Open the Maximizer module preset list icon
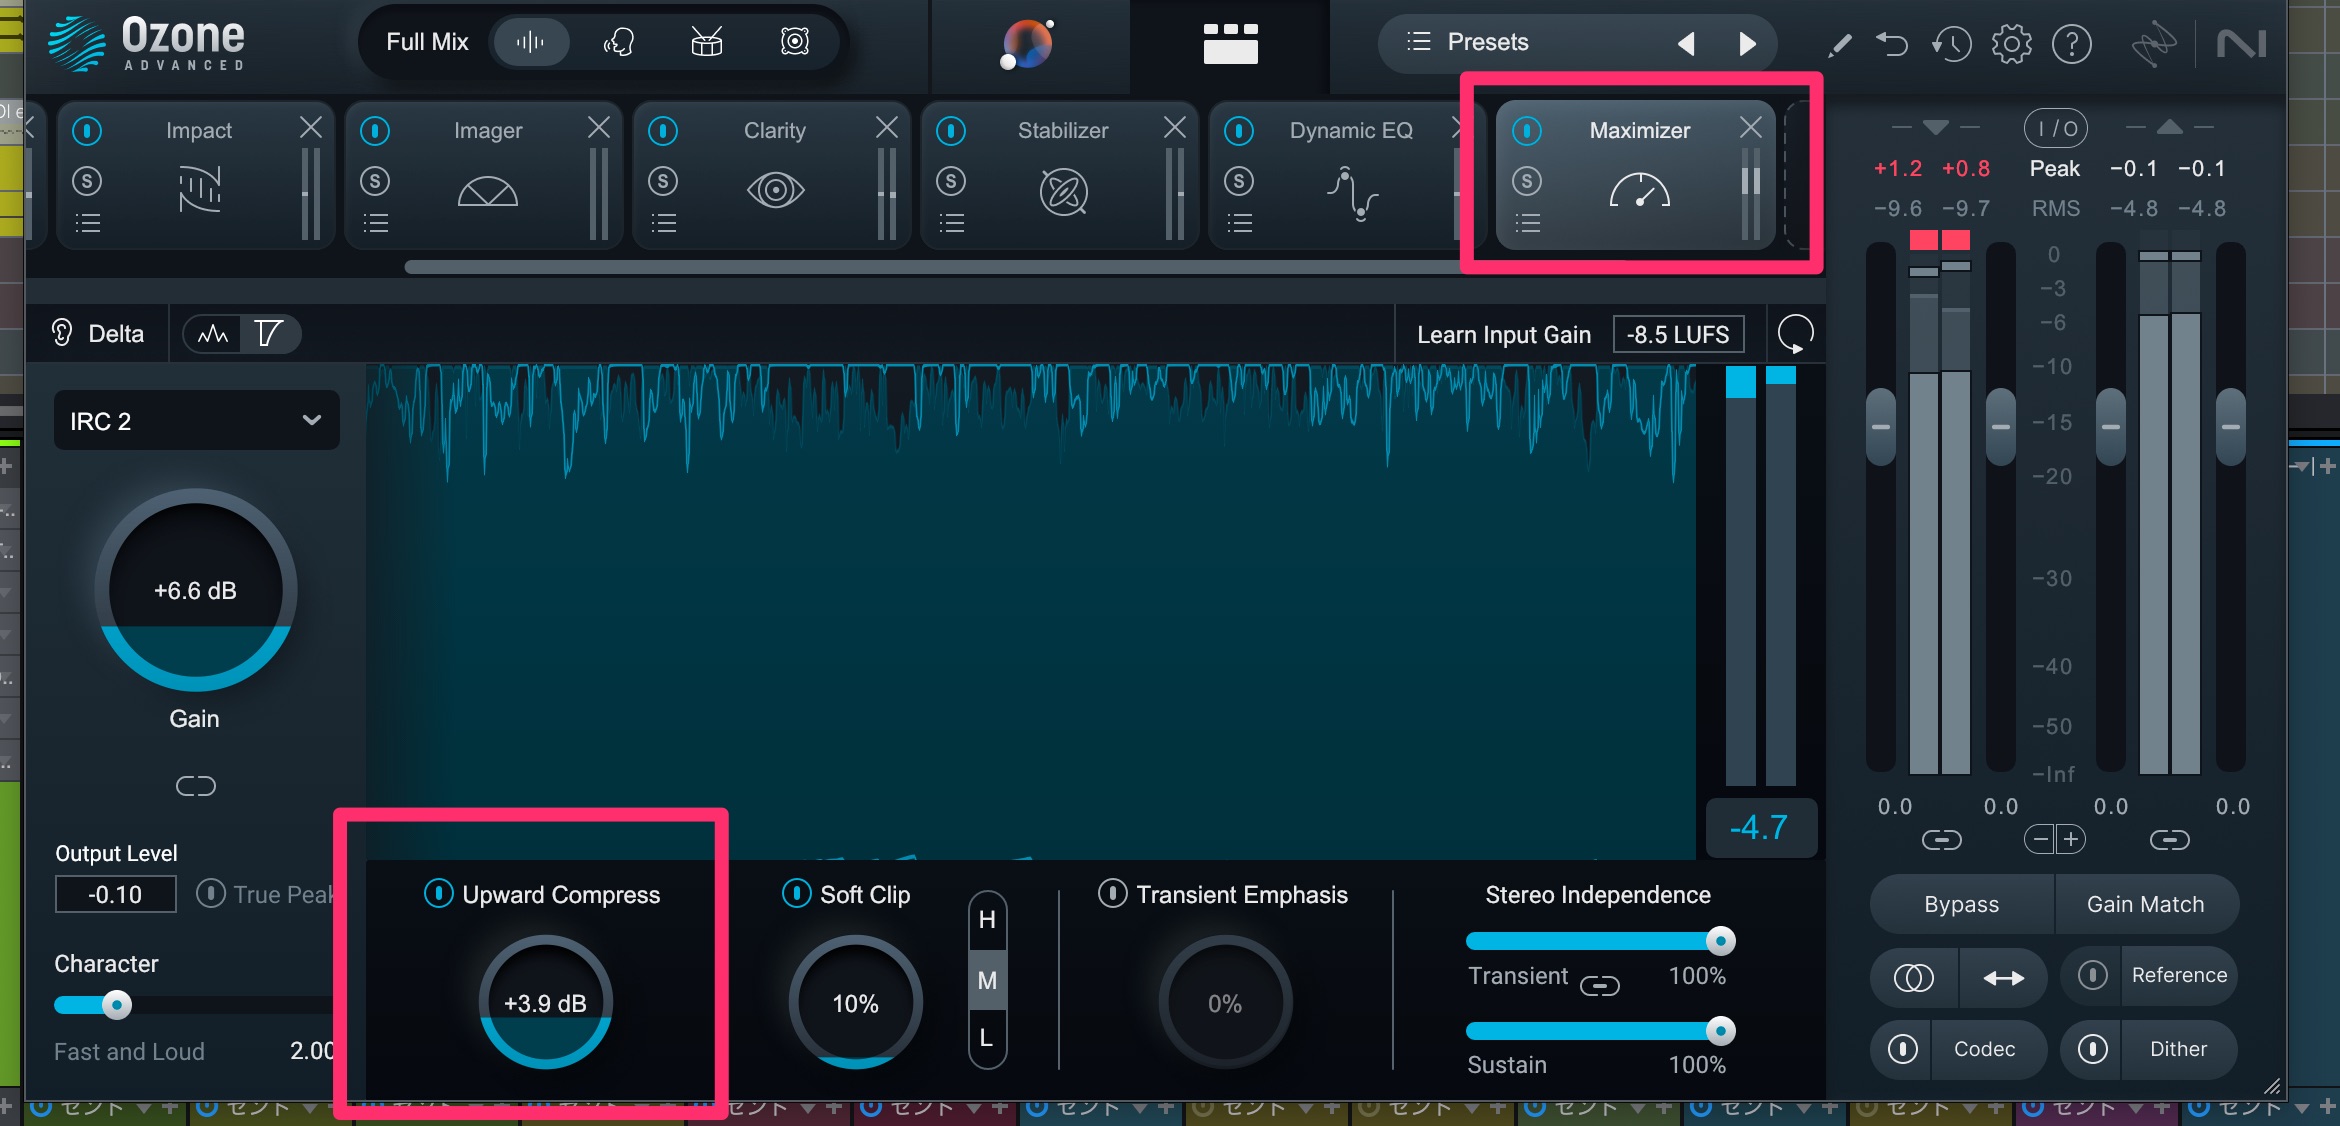 click(x=1527, y=222)
